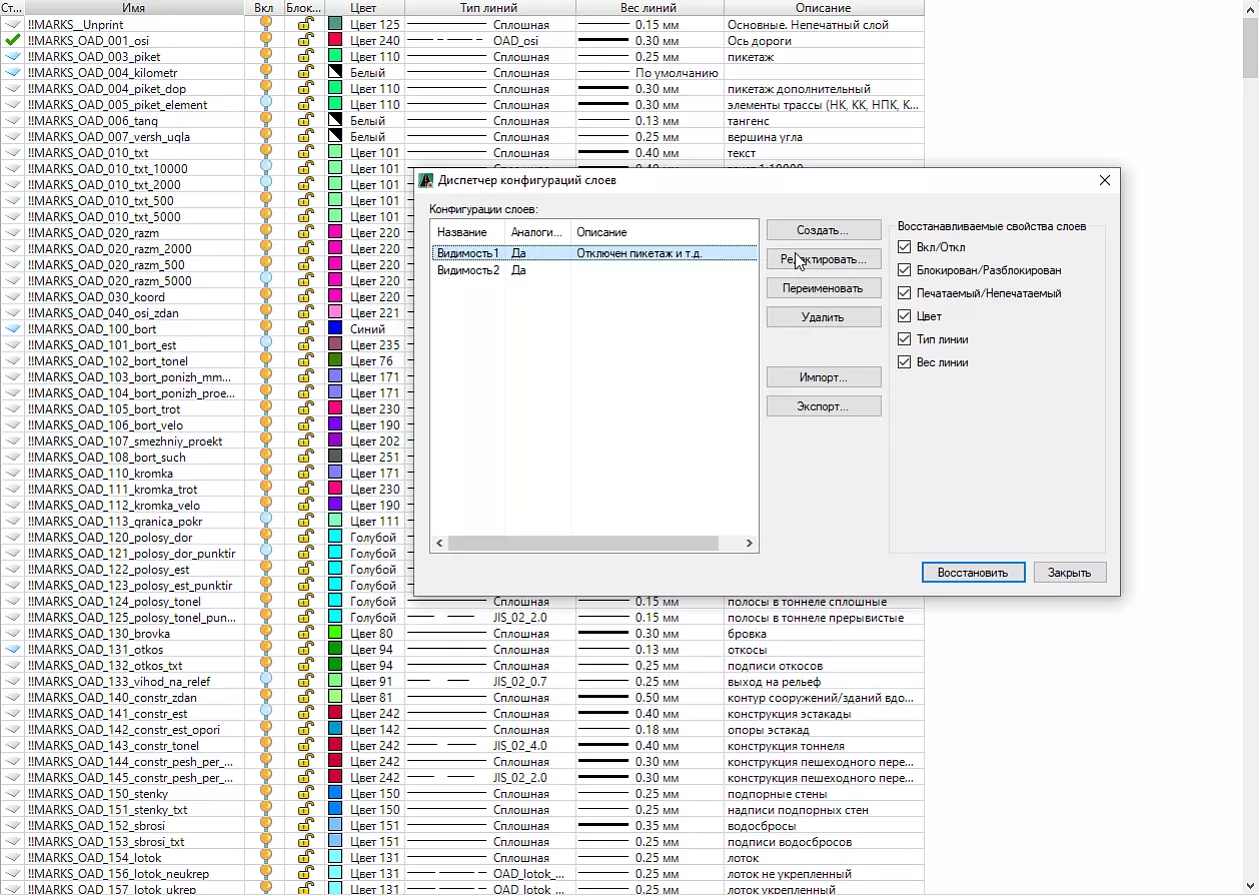Select Видимость2 configuration row
This screenshot has width=1259, height=895.
pos(467,270)
